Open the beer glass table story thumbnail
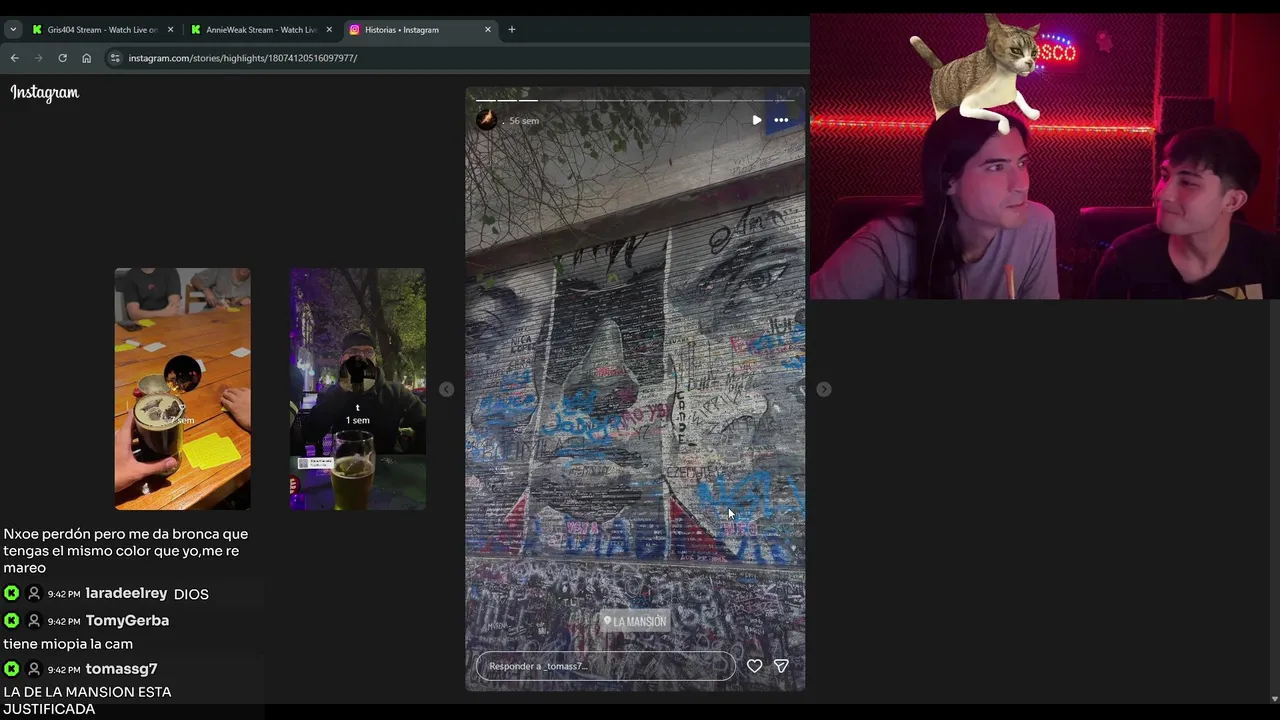The image size is (1280, 720). coord(183,389)
